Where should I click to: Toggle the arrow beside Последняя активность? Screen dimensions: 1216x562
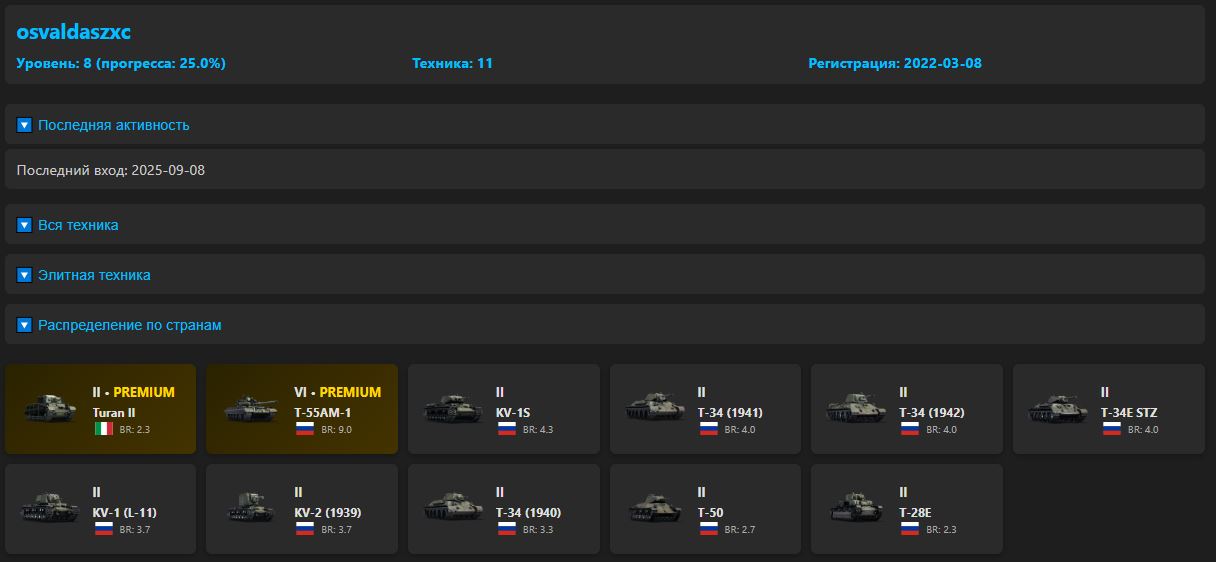[25, 125]
